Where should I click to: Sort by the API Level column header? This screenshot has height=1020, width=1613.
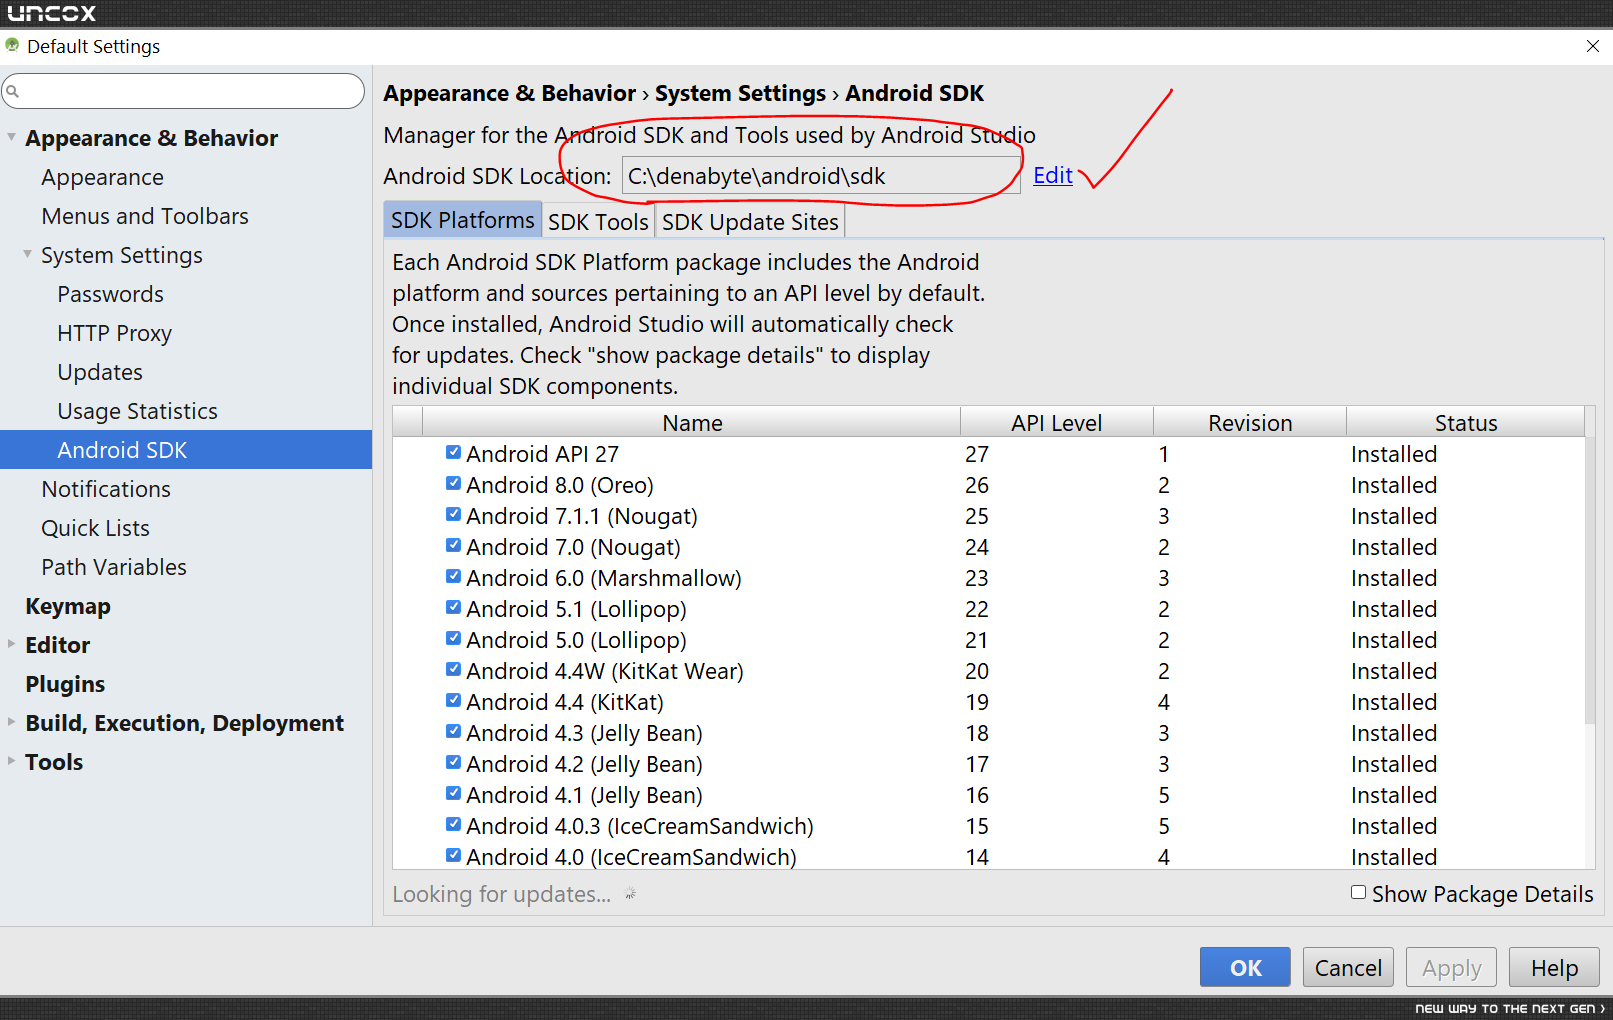point(1056,422)
